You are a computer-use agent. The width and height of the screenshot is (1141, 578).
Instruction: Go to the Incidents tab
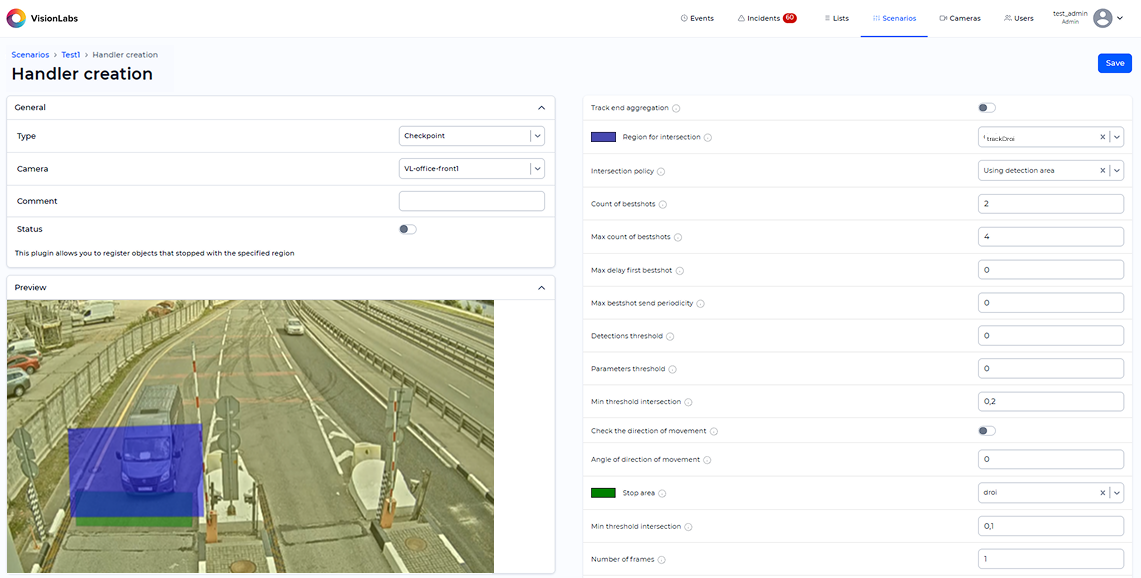coord(766,18)
